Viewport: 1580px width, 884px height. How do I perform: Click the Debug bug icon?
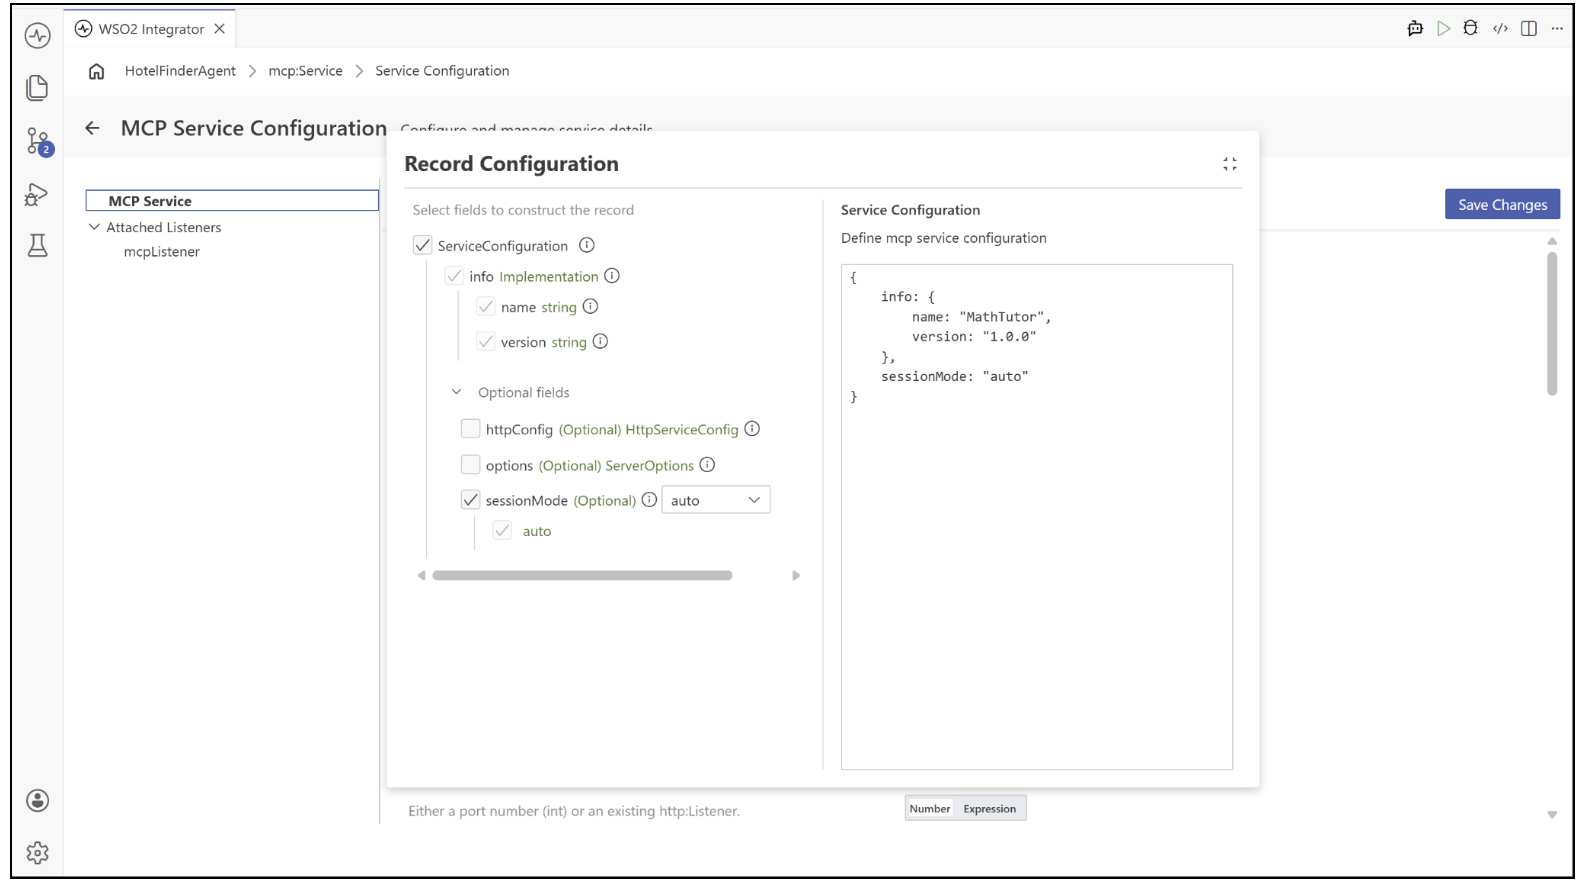pyautogui.click(x=1471, y=29)
